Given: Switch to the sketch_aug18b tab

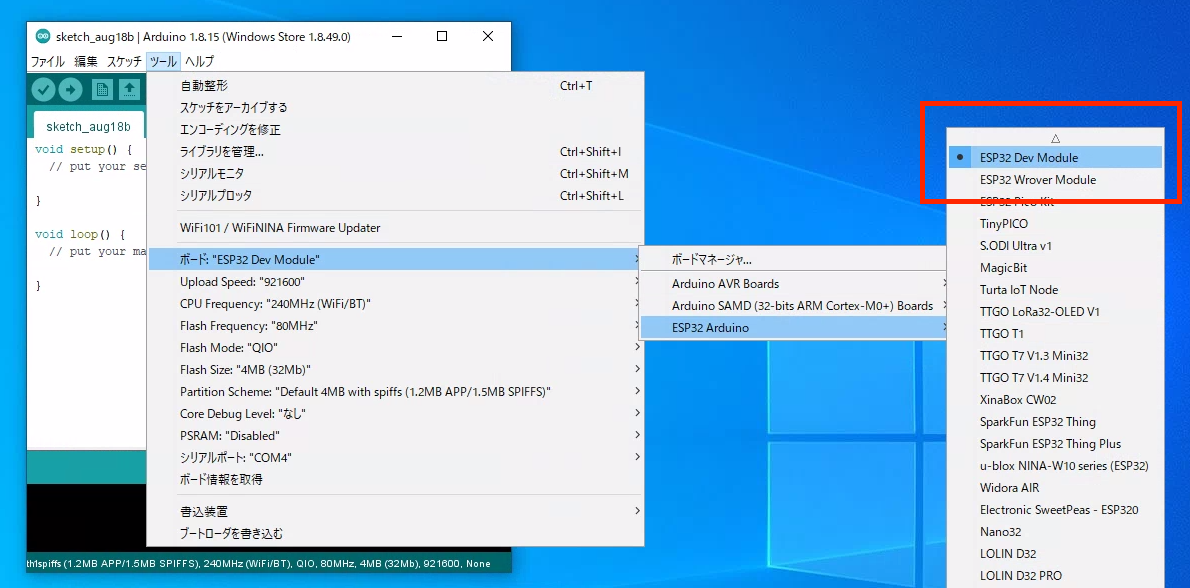Looking at the screenshot, I should point(88,126).
